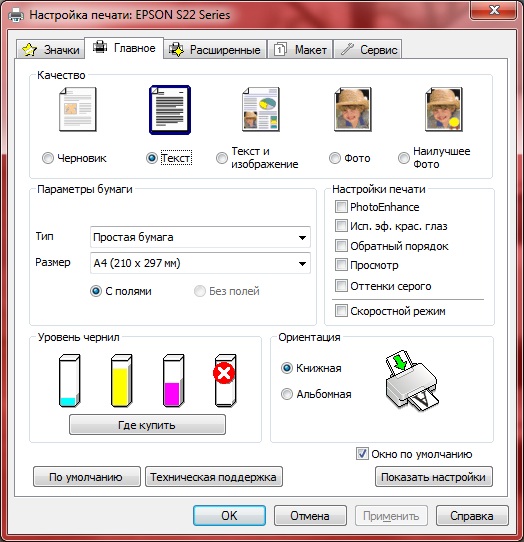Open Техническая поддержка
The width and height of the screenshot is (524, 542).
214,477
